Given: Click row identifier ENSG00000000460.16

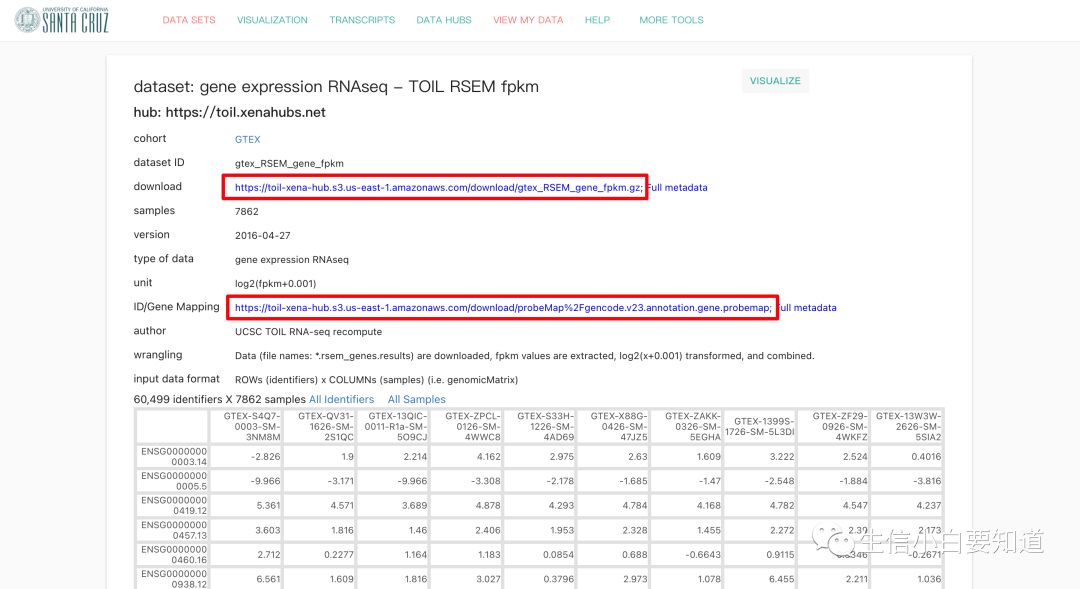Looking at the screenshot, I should tap(173, 555).
